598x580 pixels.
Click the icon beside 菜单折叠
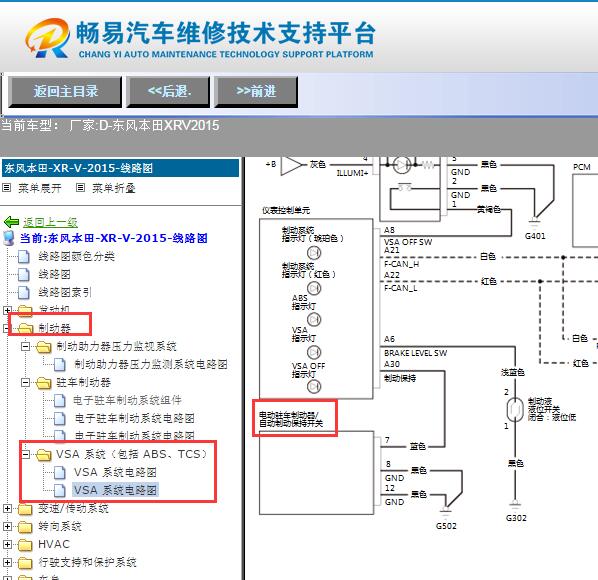click(x=80, y=188)
